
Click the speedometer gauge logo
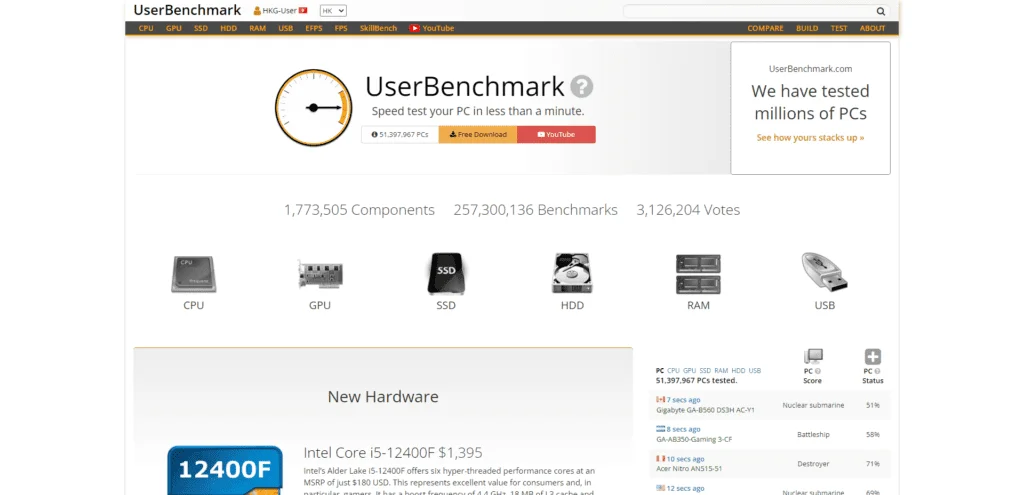[313, 108]
